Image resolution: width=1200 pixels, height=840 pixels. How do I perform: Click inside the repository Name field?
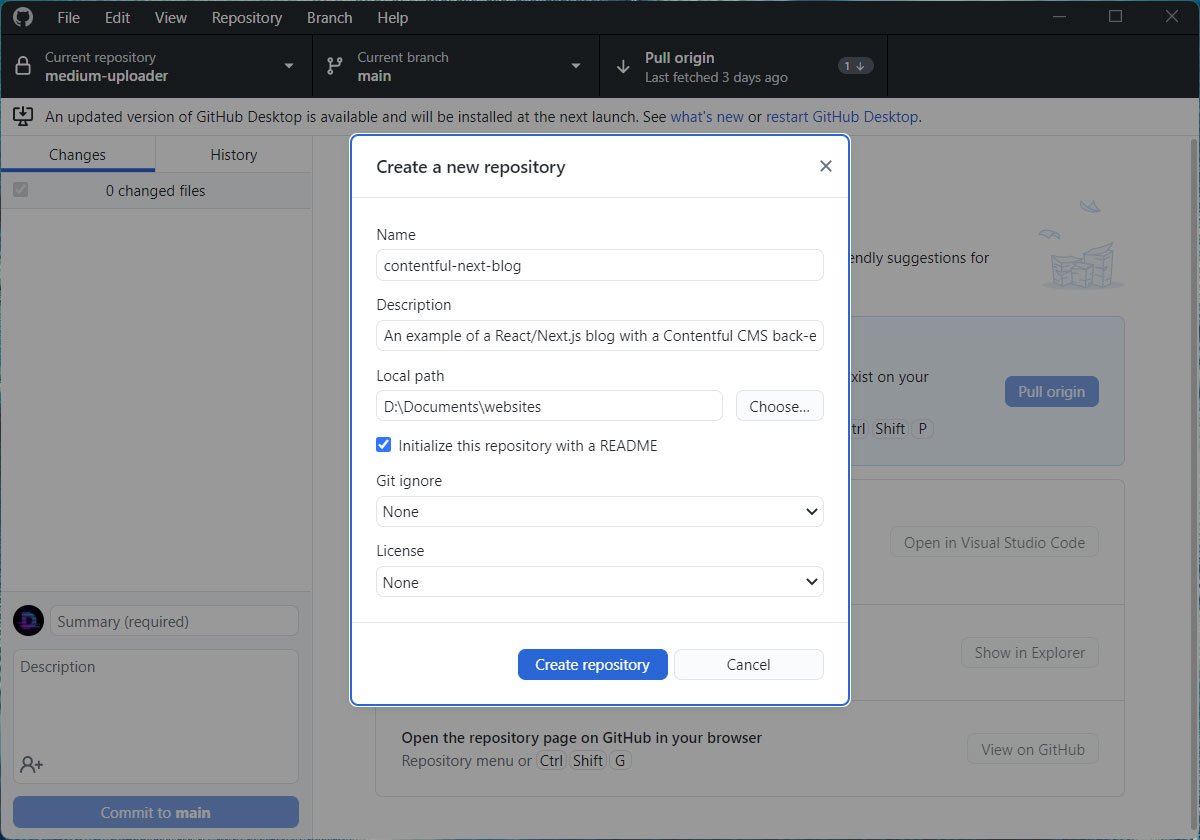599,265
